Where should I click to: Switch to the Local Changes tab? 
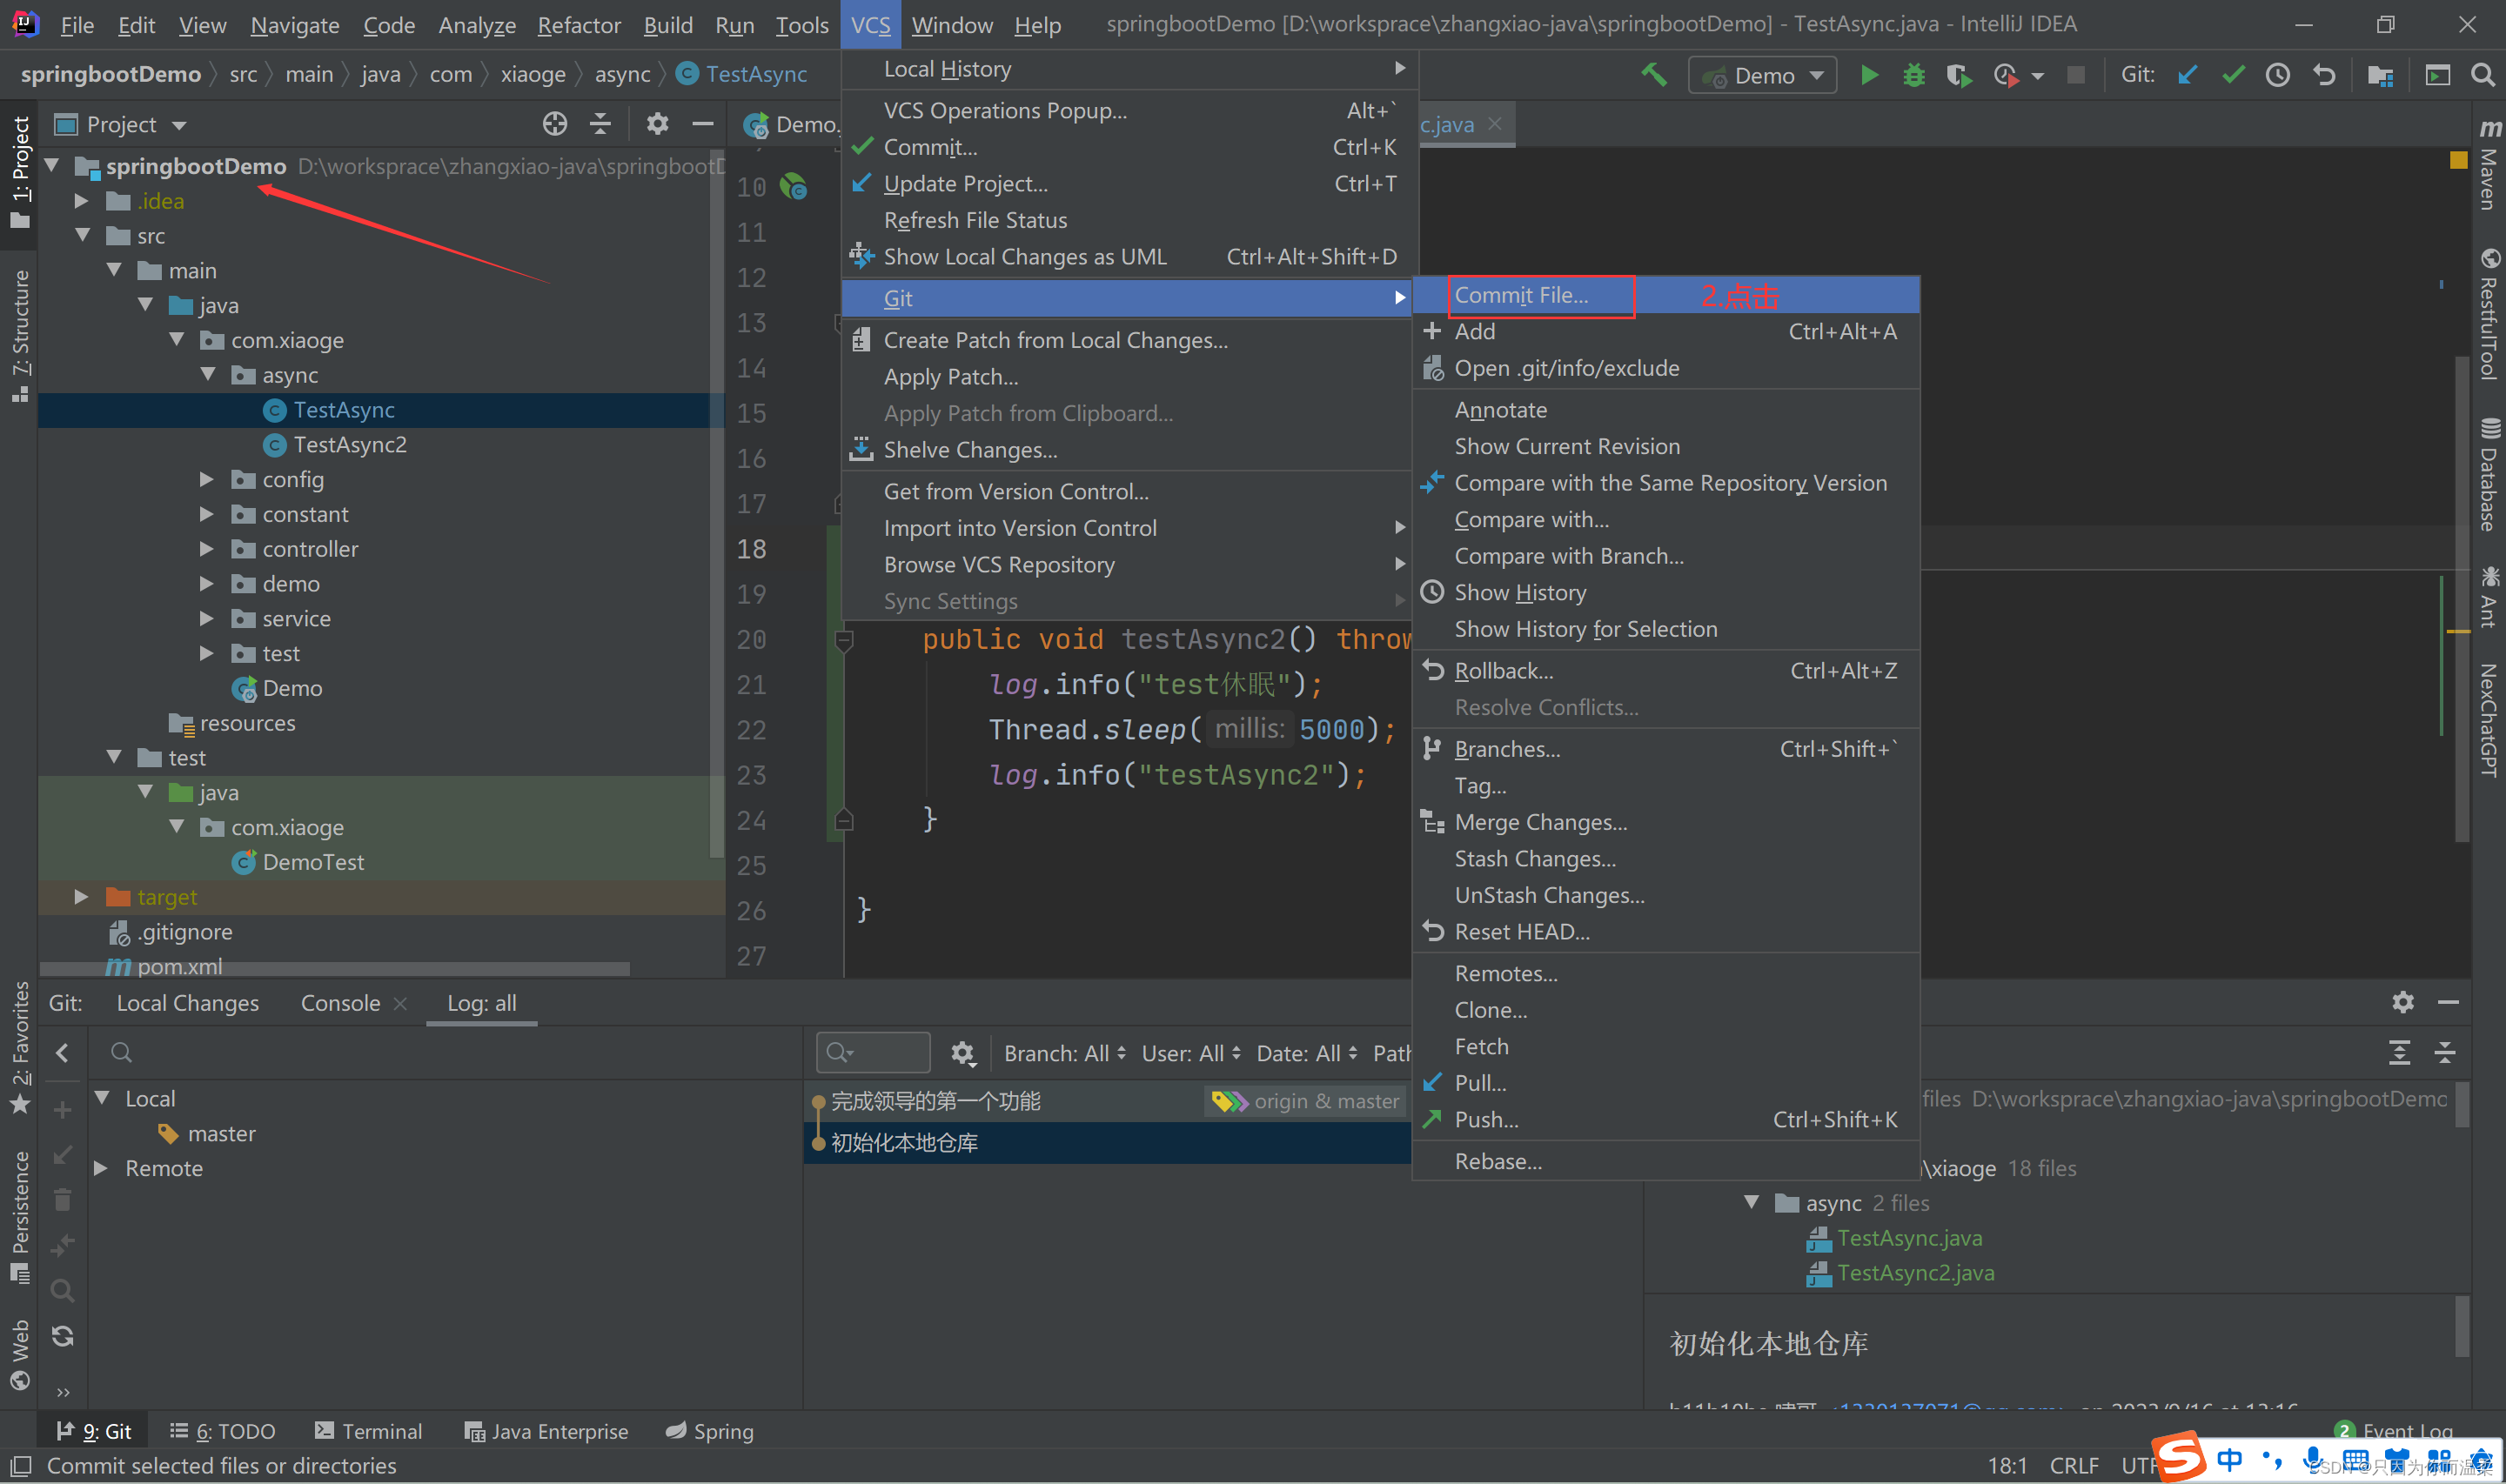pyautogui.click(x=187, y=1003)
